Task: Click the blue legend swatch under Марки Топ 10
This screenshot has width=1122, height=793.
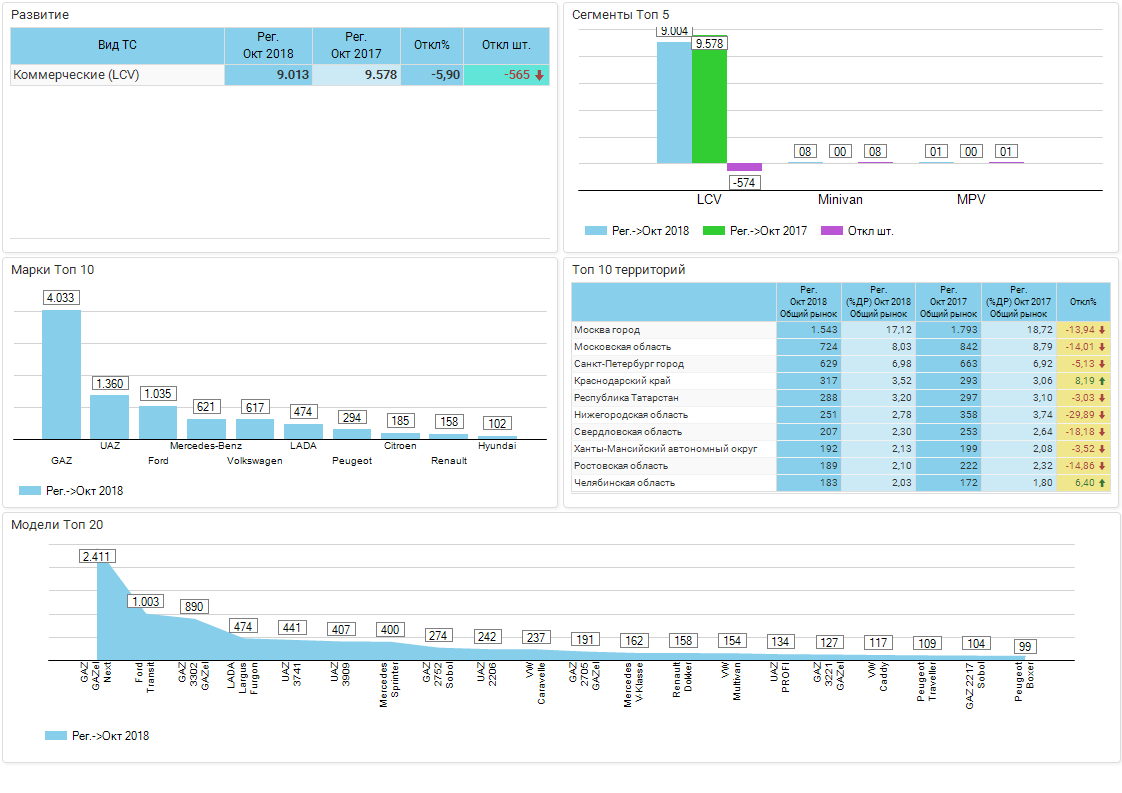Action: tap(29, 490)
